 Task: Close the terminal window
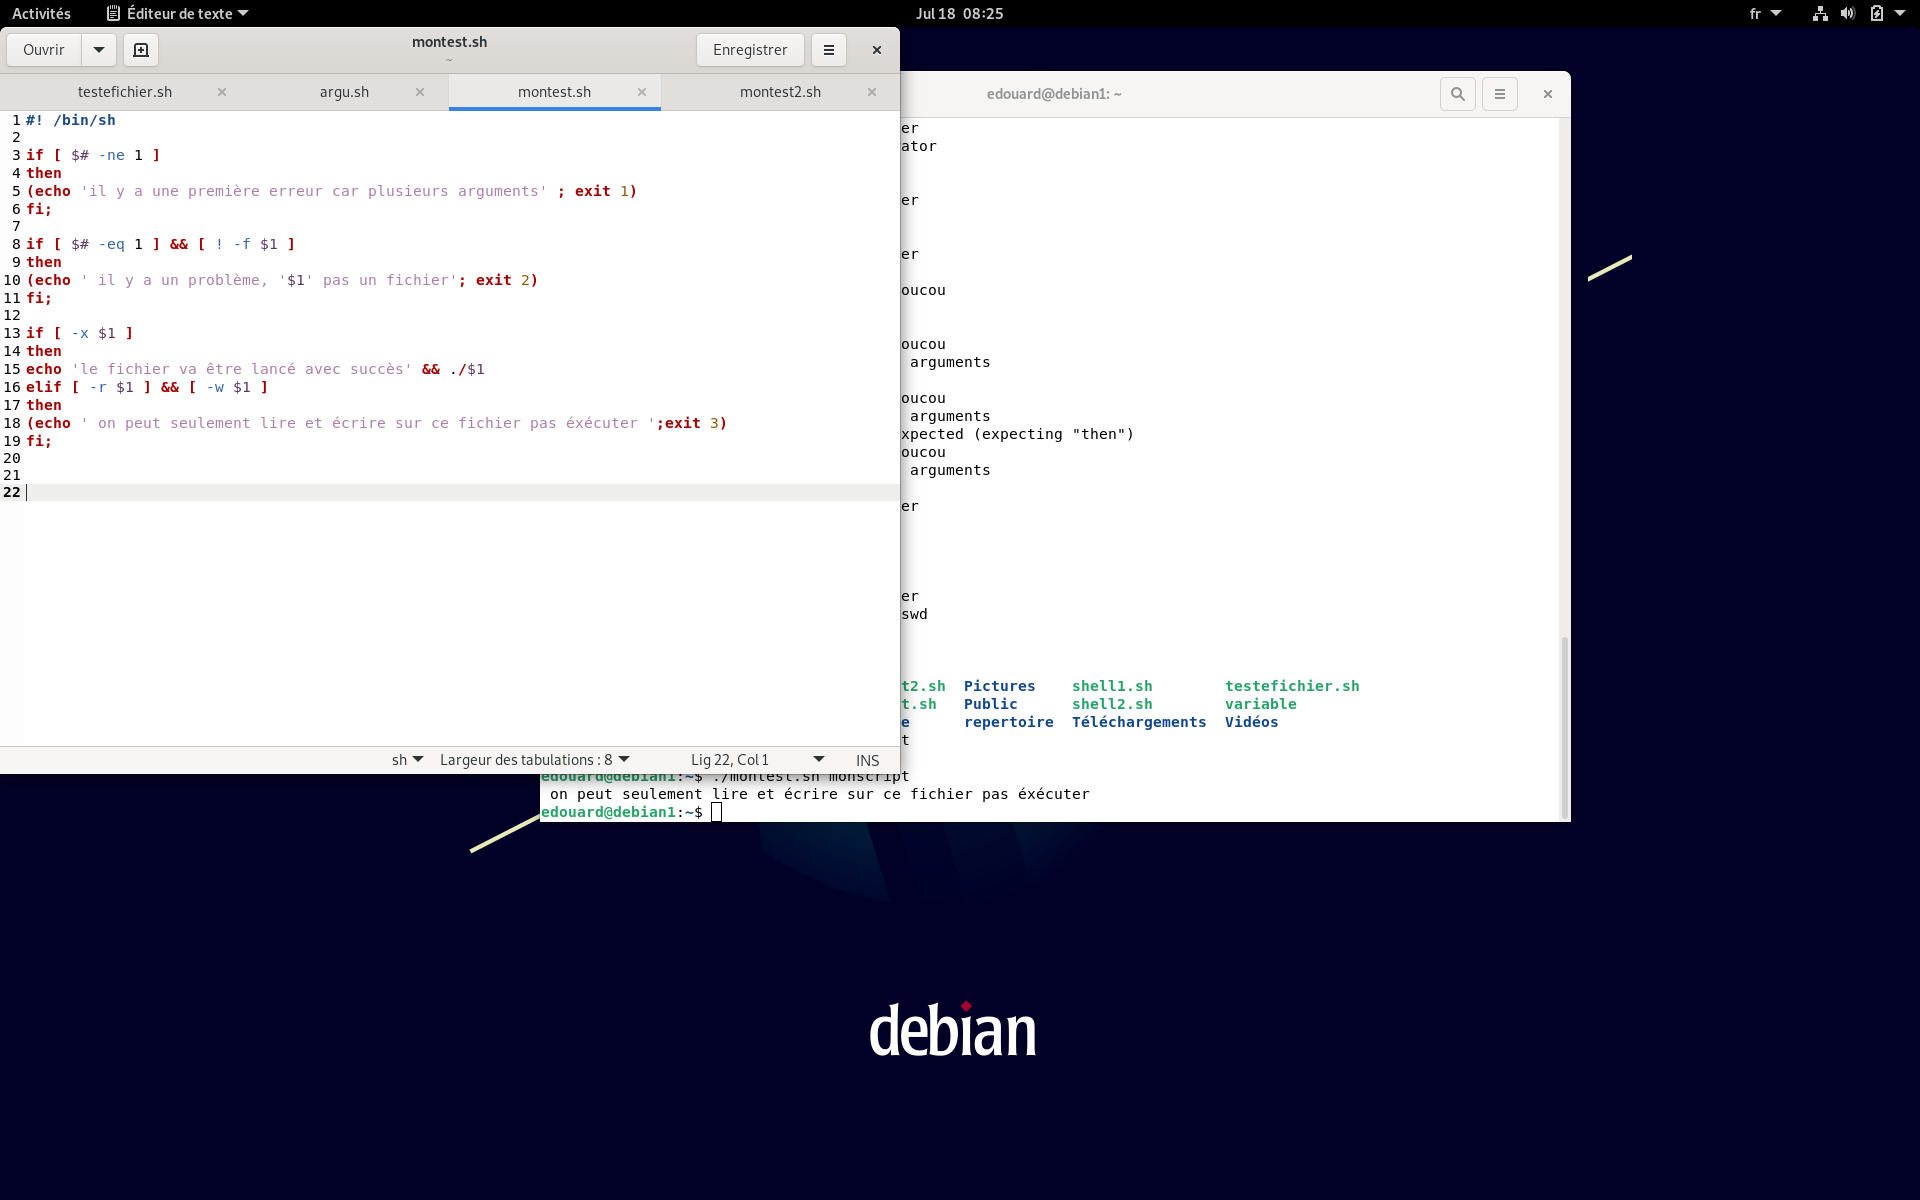[1548, 94]
